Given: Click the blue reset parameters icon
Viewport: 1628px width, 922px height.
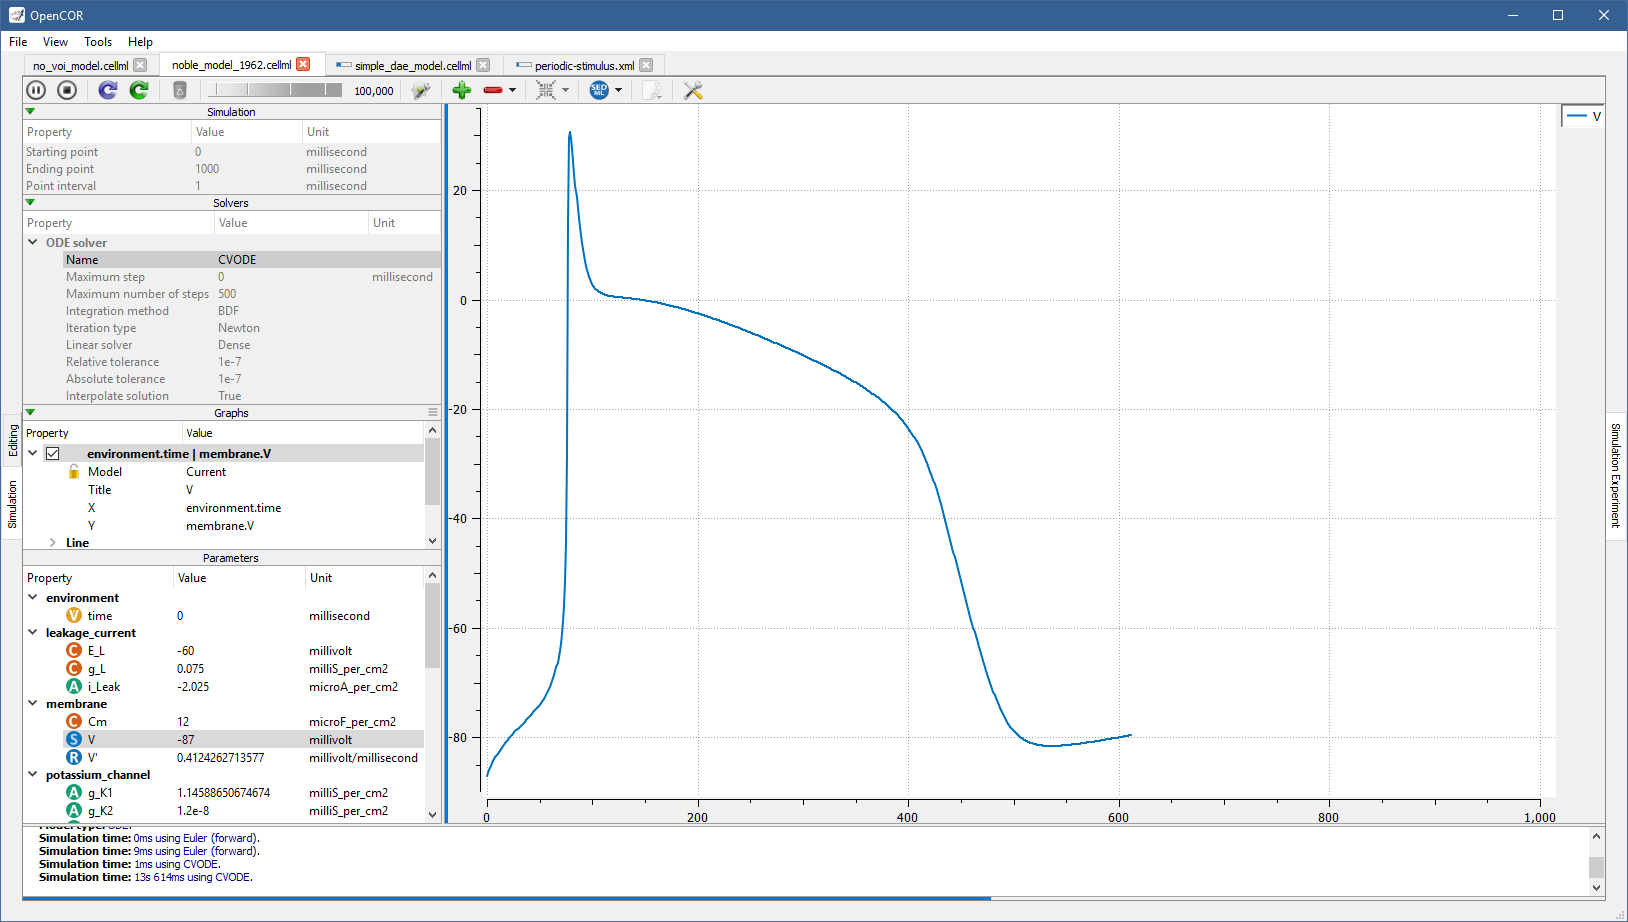Looking at the screenshot, I should coord(108,90).
